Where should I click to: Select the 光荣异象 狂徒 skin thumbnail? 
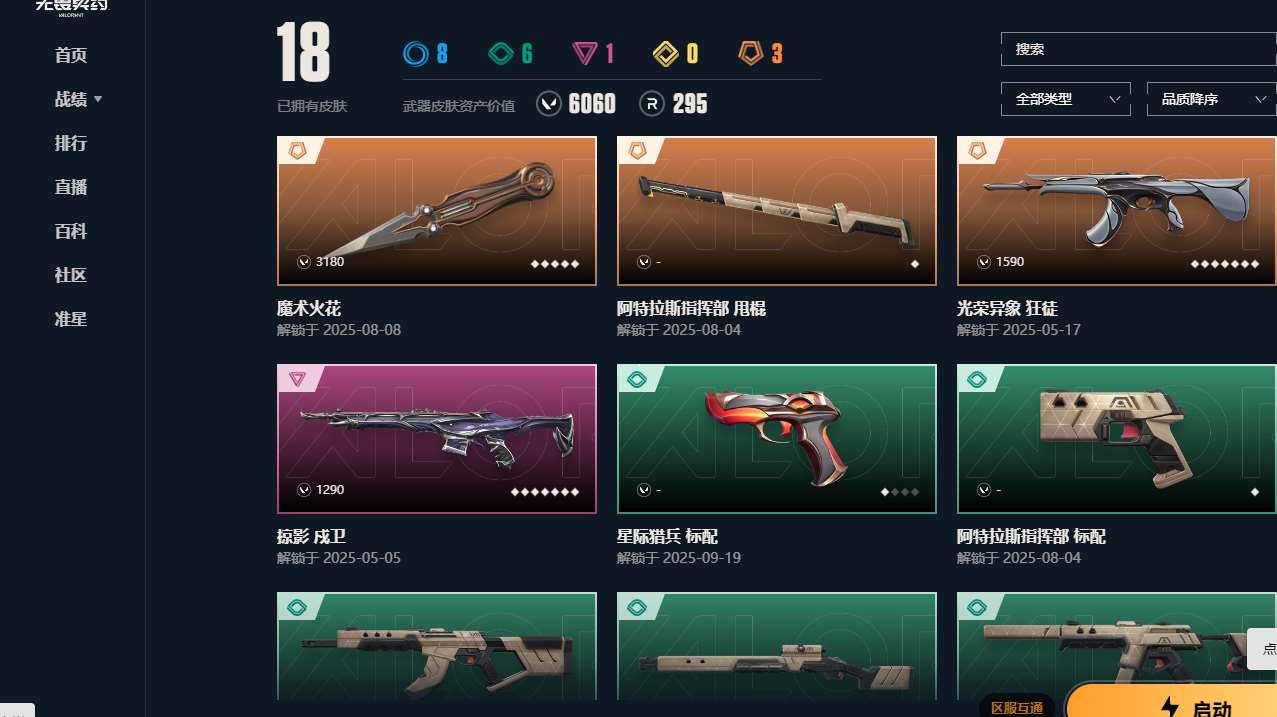coord(1117,211)
